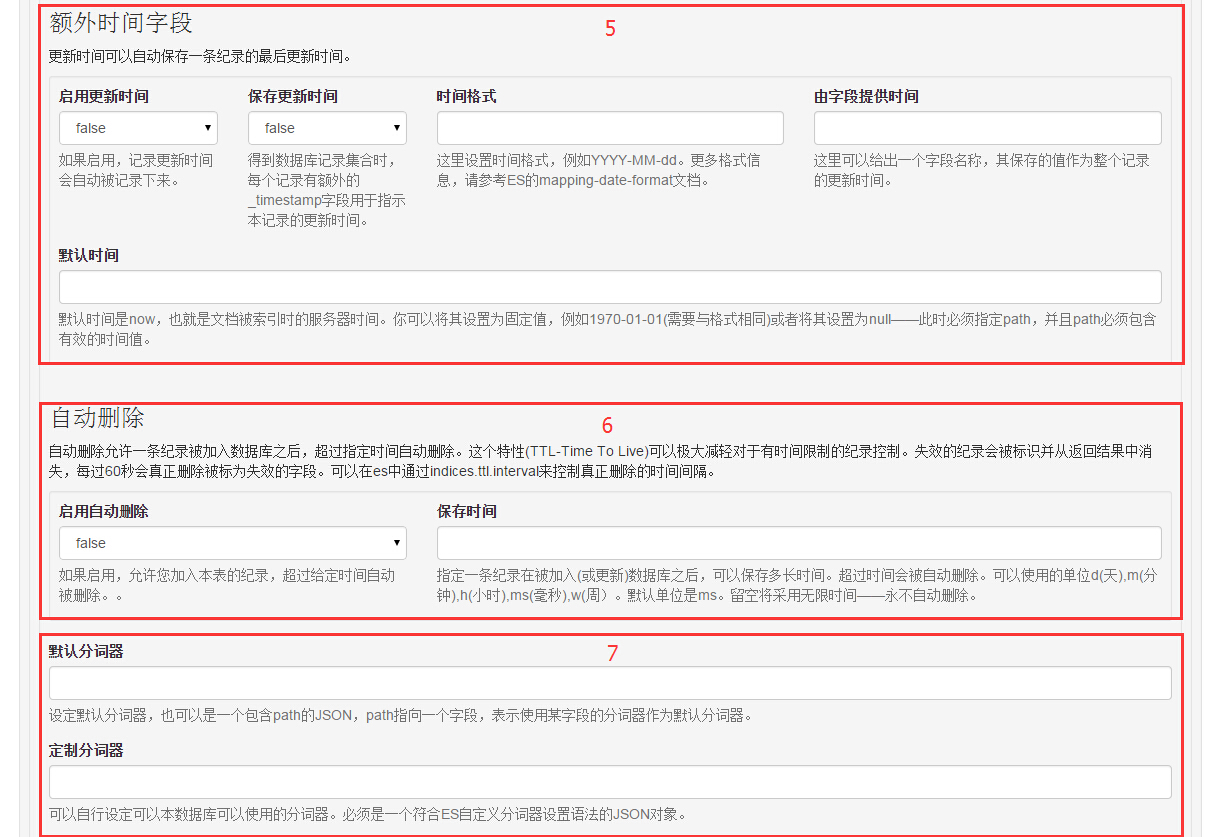Viewport: 1221px width, 837px height.
Task: Focus the 定制分词器 input box
Action: [x=610, y=782]
